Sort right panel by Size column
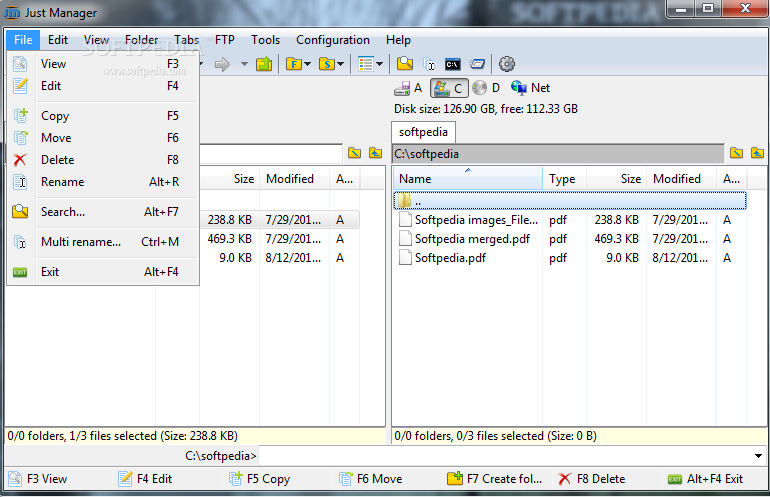Image resolution: width=770 pixels, height=497 pixels. 616,179
